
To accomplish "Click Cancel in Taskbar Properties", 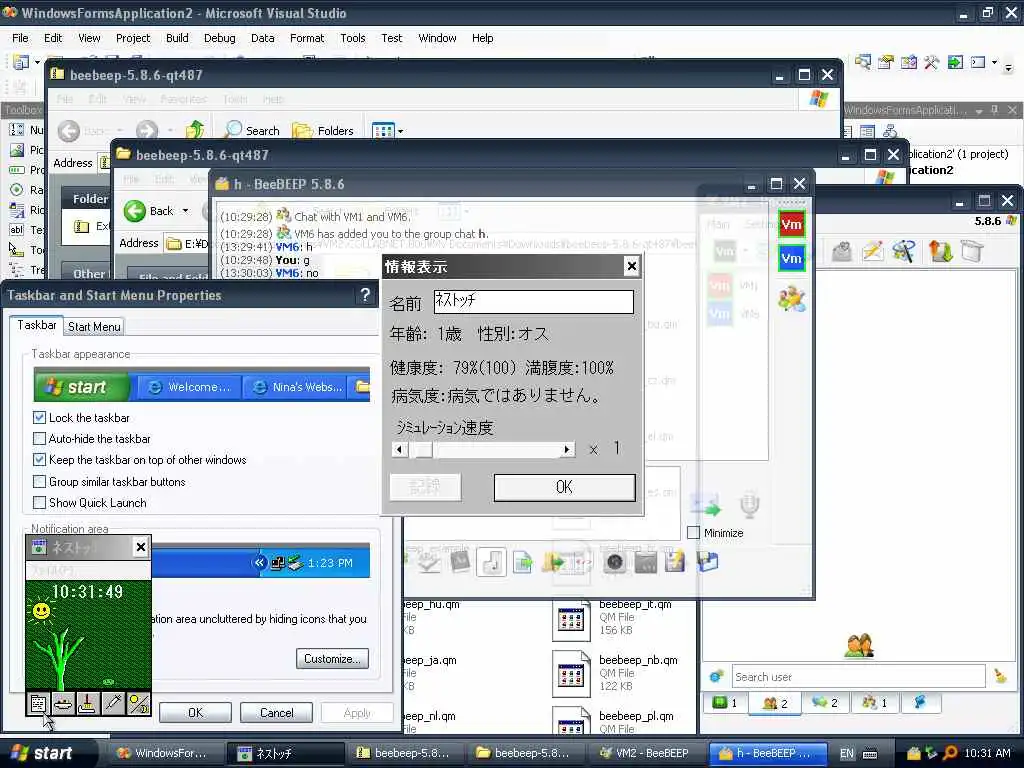I will coord(276,712).
